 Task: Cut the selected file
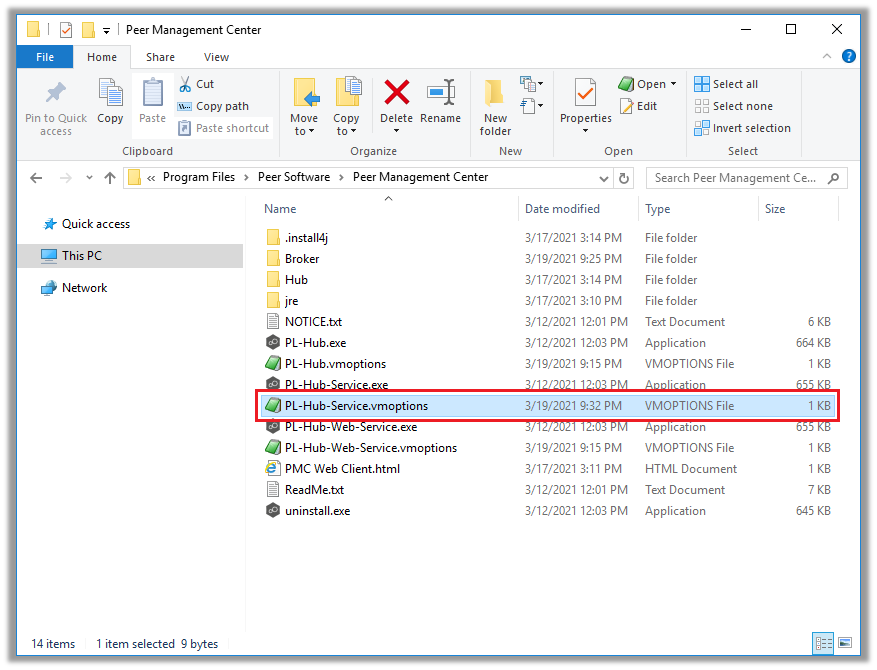tap(203, 85)
